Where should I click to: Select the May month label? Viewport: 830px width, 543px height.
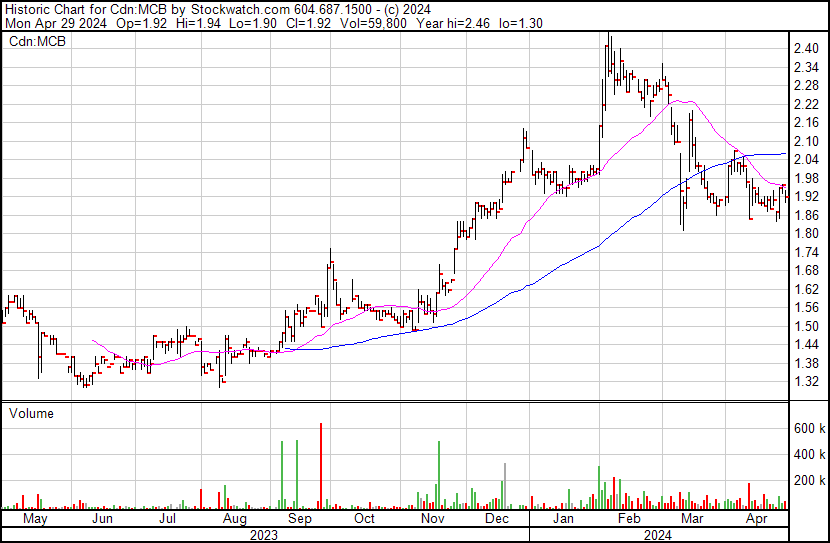[35, 519]
